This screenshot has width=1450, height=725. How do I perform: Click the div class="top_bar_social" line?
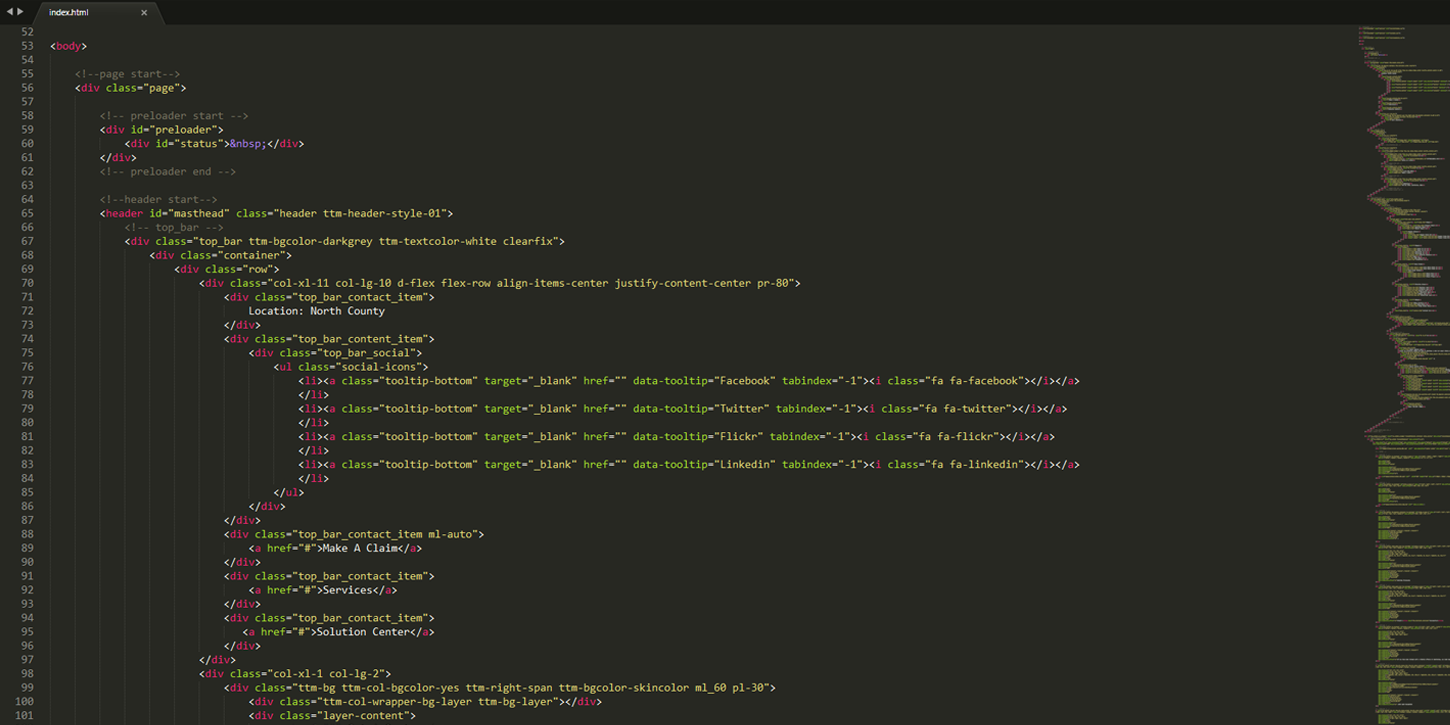coord(335,354)
